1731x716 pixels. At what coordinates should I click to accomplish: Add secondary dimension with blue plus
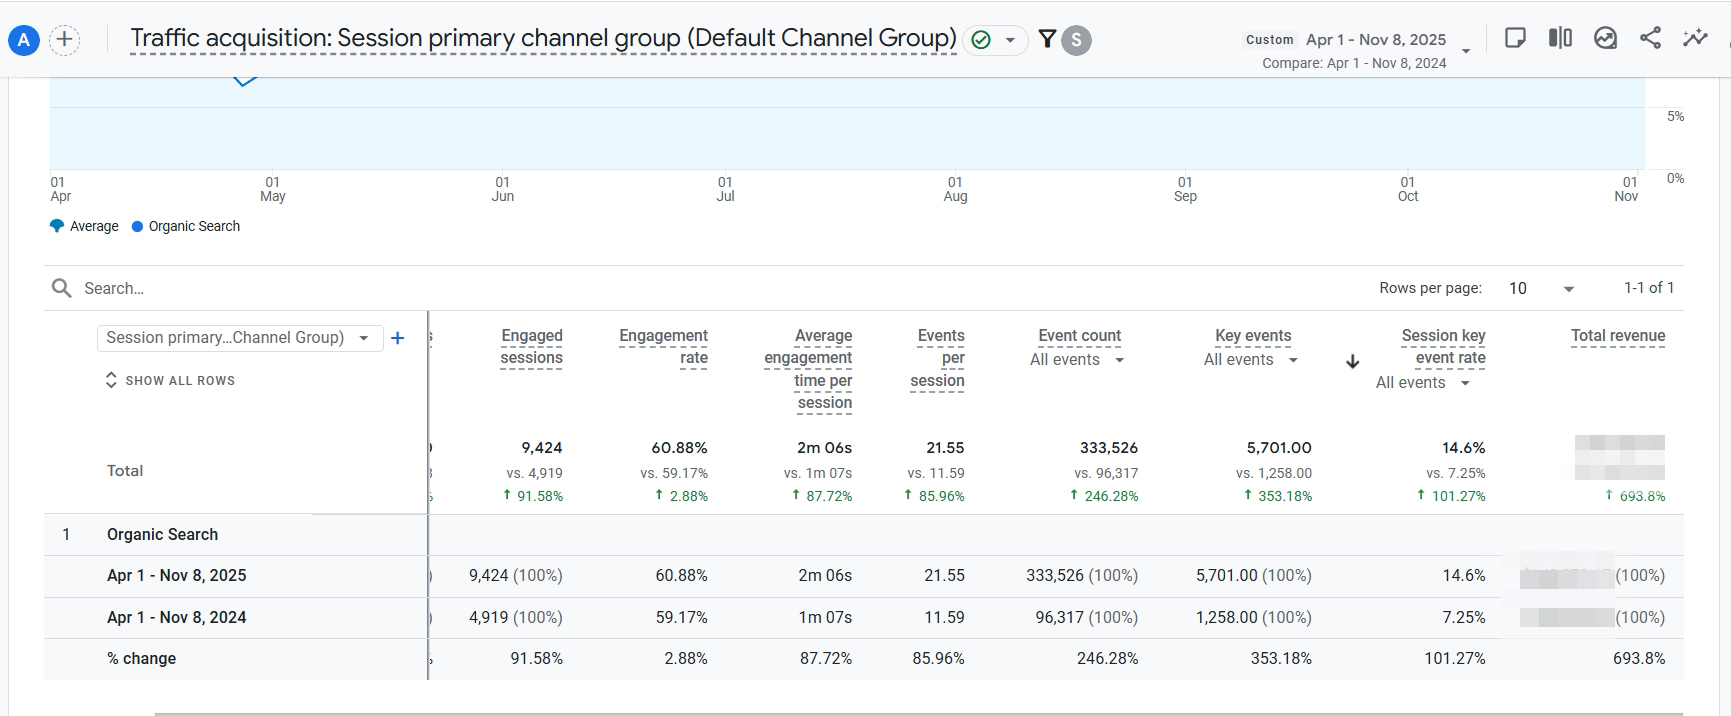(397, 338)
